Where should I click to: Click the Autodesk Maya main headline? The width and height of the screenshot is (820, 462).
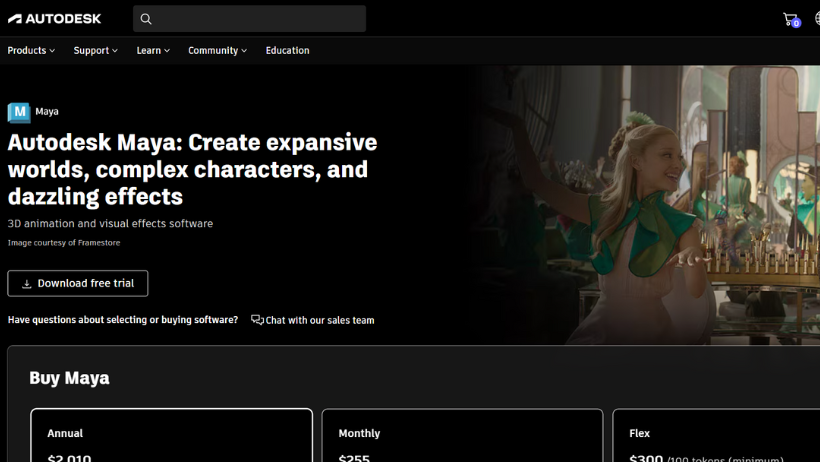192,170
